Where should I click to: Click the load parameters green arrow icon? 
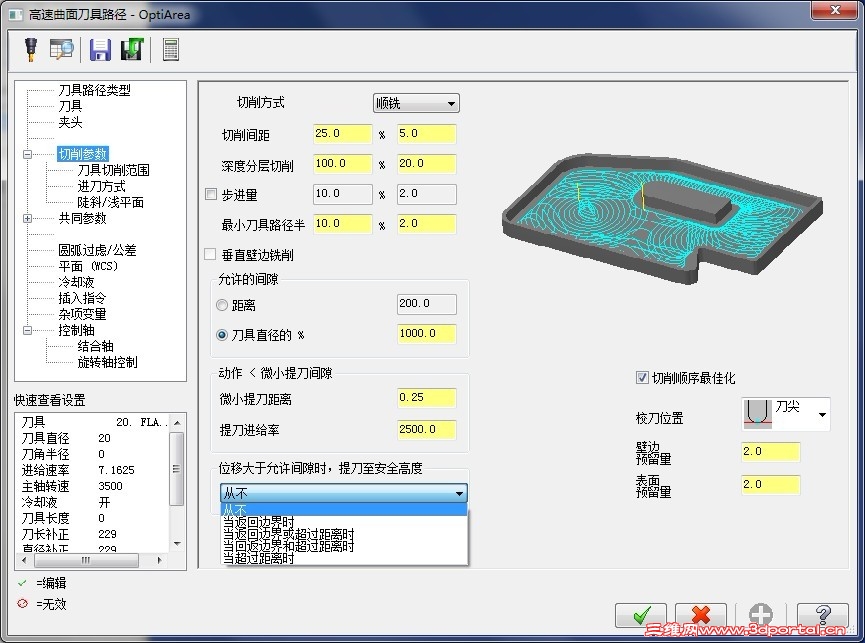(132, 49)
